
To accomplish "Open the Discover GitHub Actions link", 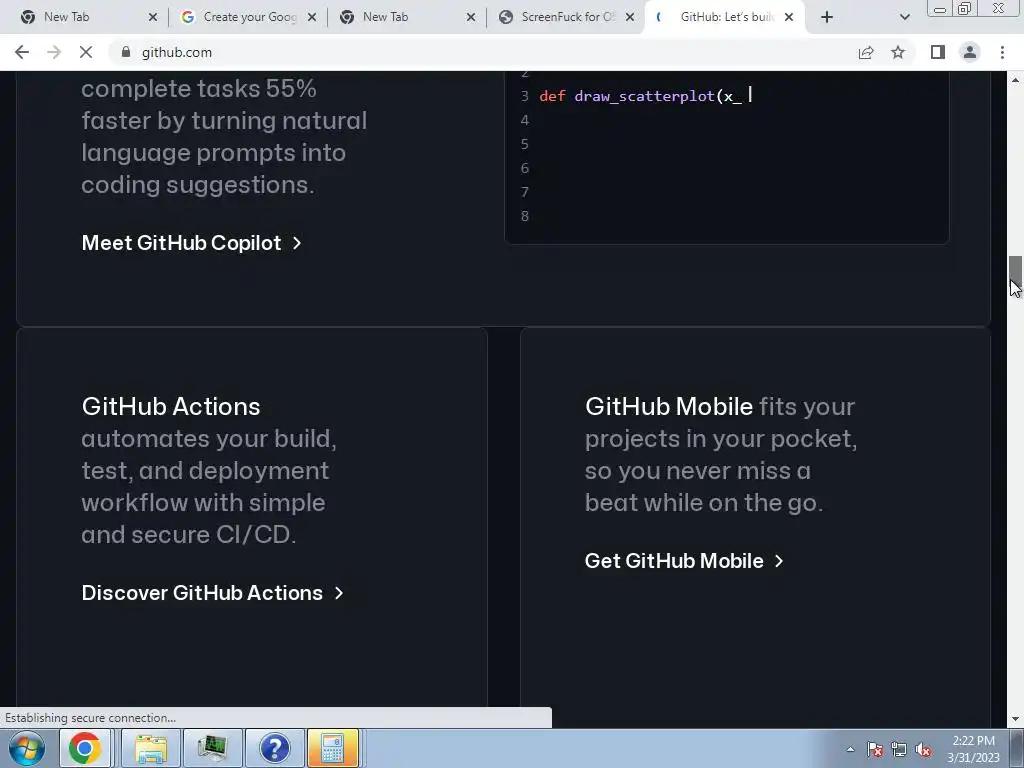I will click(212, 593).
